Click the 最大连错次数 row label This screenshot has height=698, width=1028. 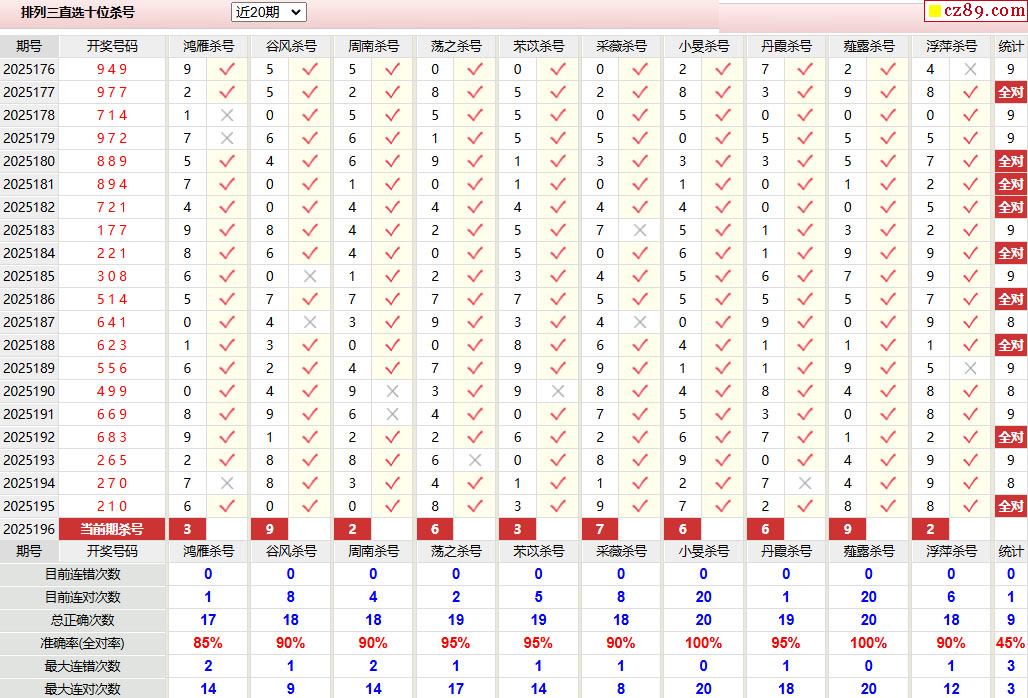click(83, 666)
